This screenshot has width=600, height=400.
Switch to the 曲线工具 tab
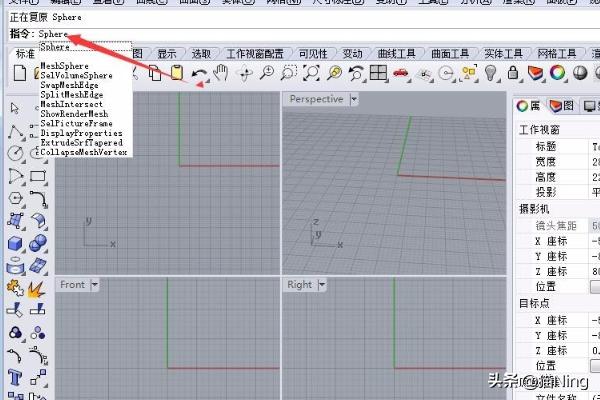[396, 54]
